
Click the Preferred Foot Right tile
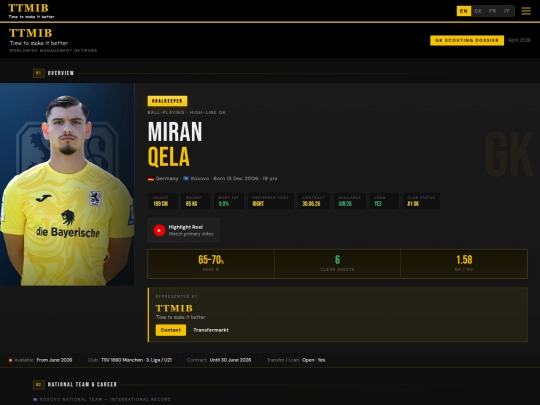coord(271,201)
